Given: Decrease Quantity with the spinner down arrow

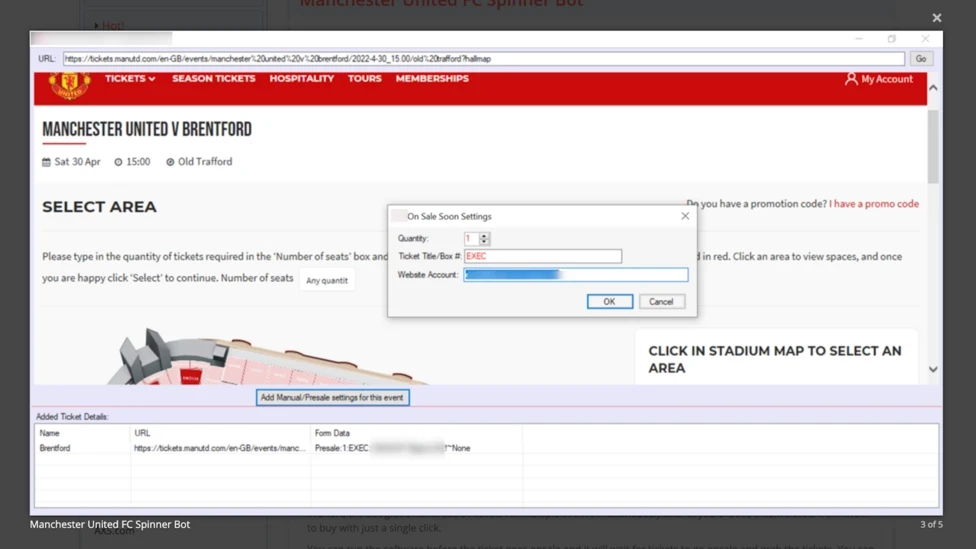Looking at the screenshot, I should (485, 242).
